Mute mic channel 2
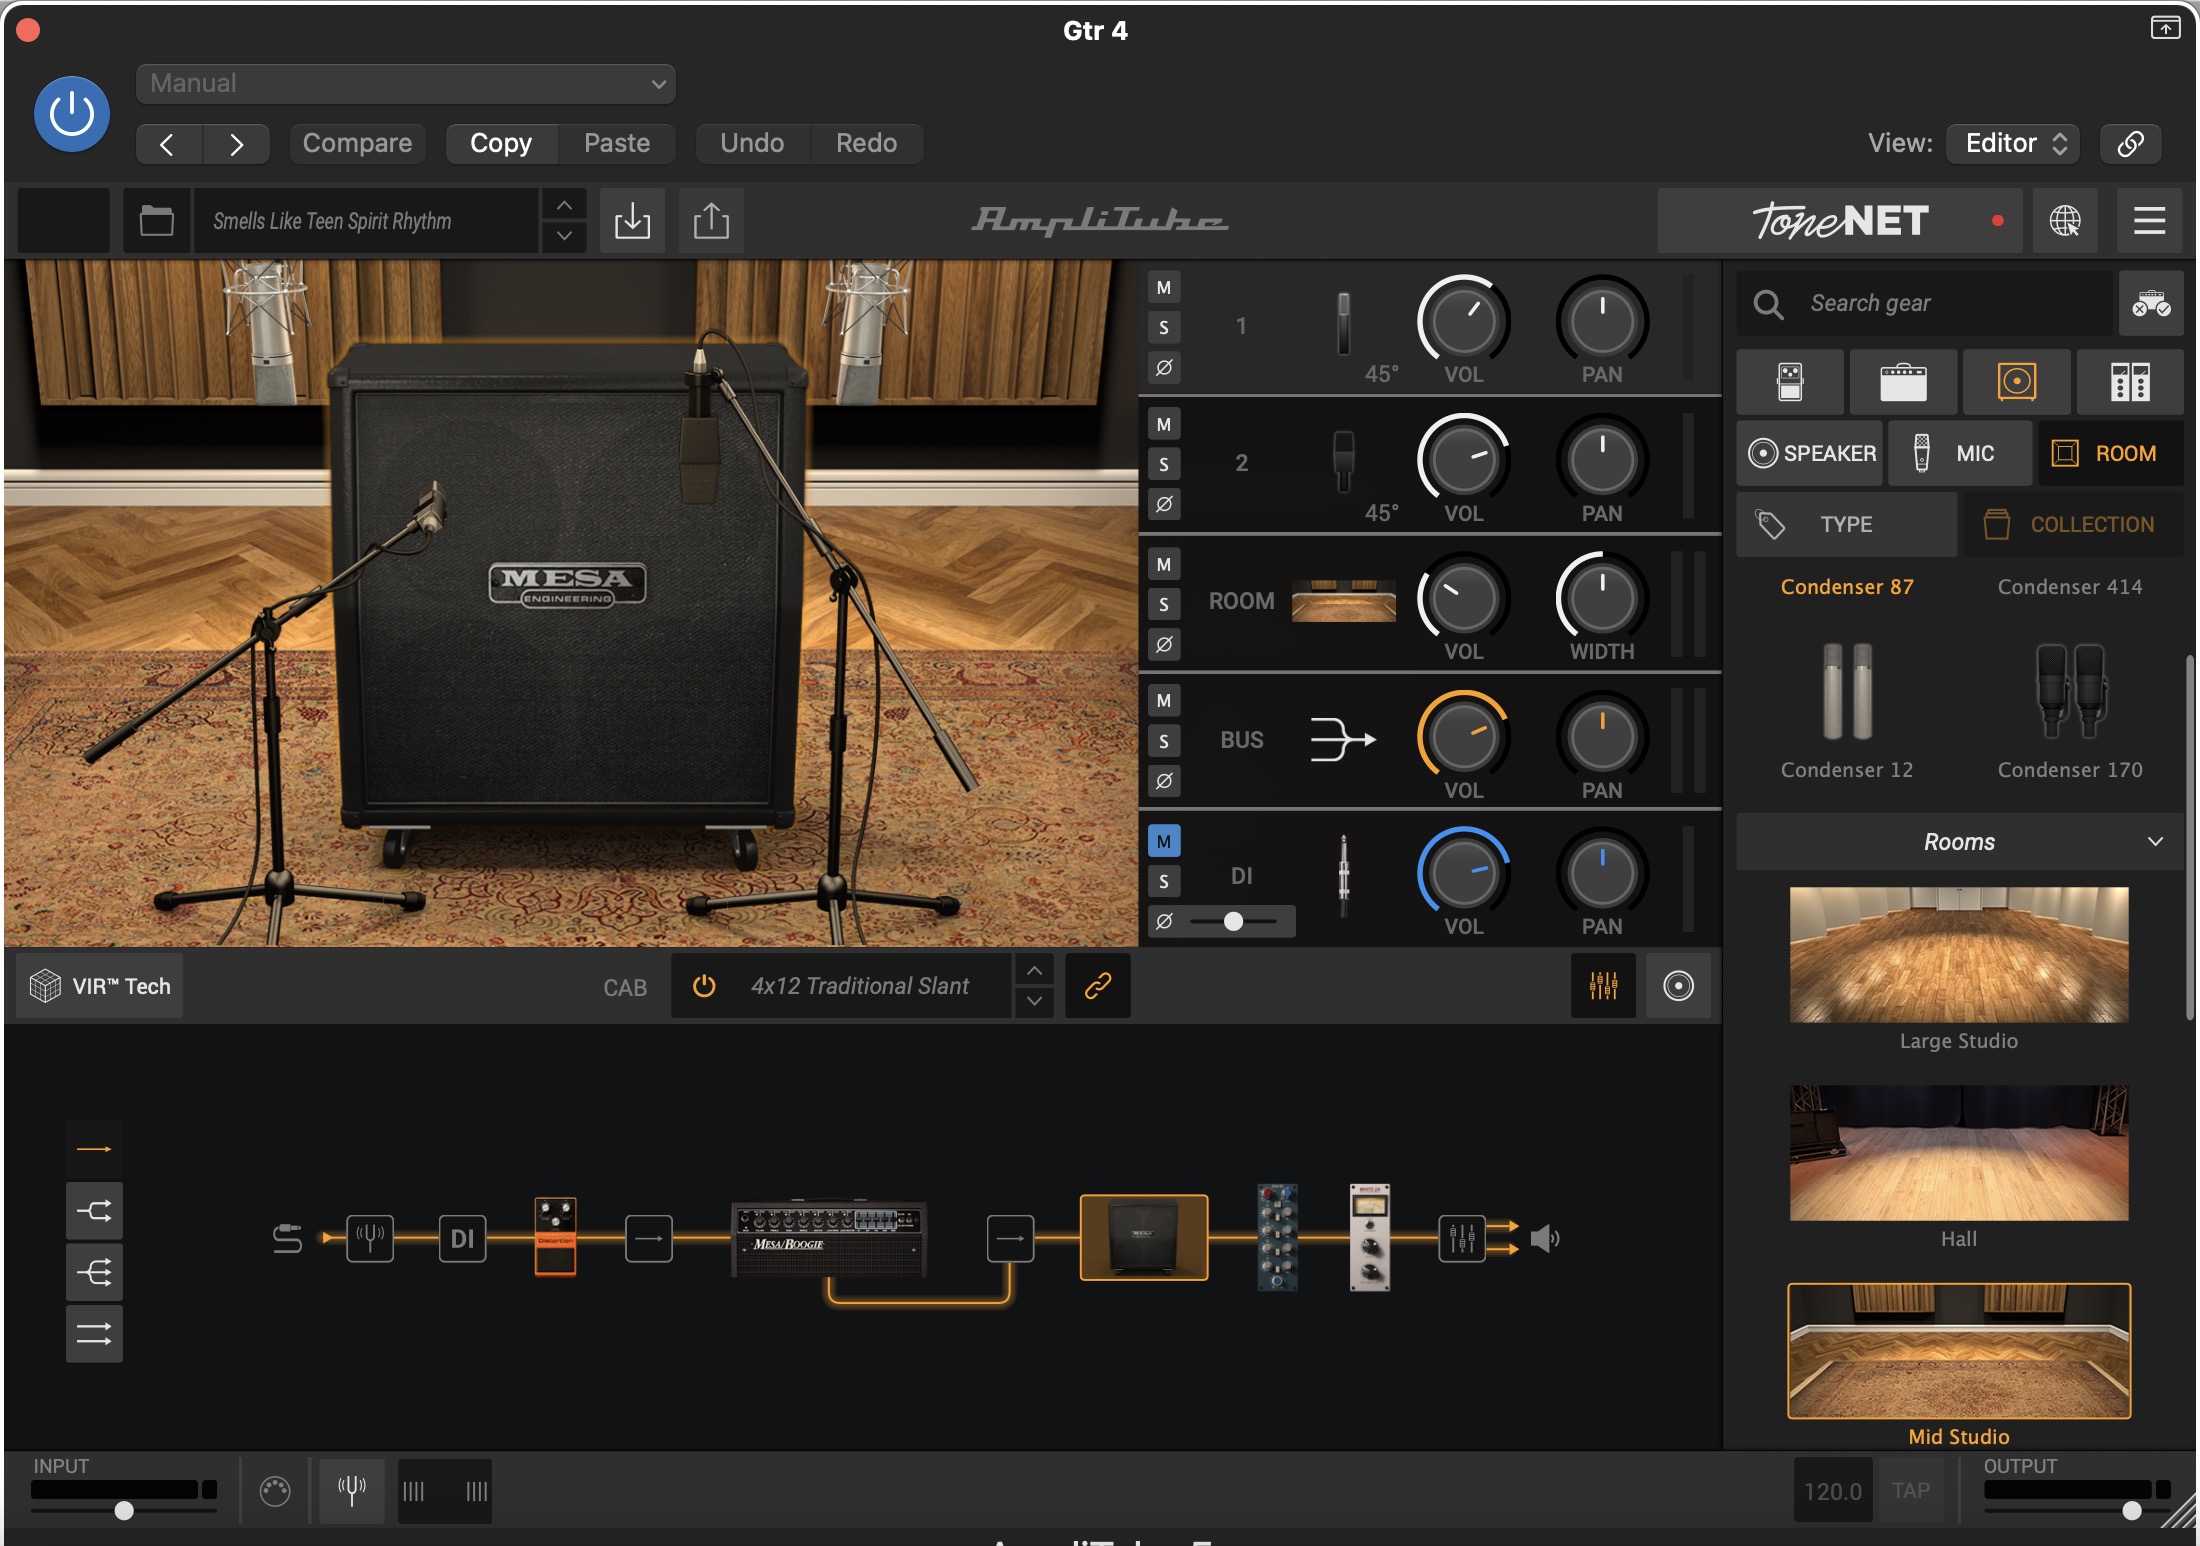2200x1546 pixels. pyautogui.click(x=1164, y=424)
